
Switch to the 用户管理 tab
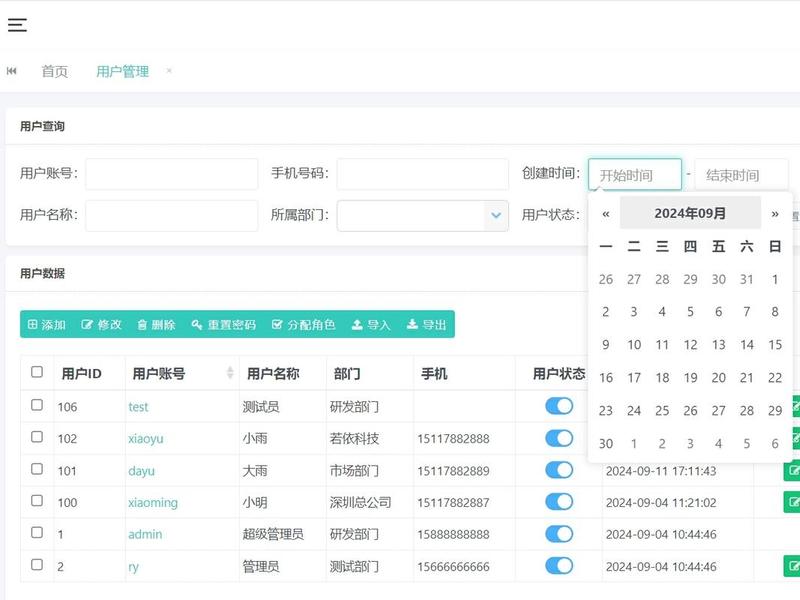pyautogui.click(x=122, y=71)
